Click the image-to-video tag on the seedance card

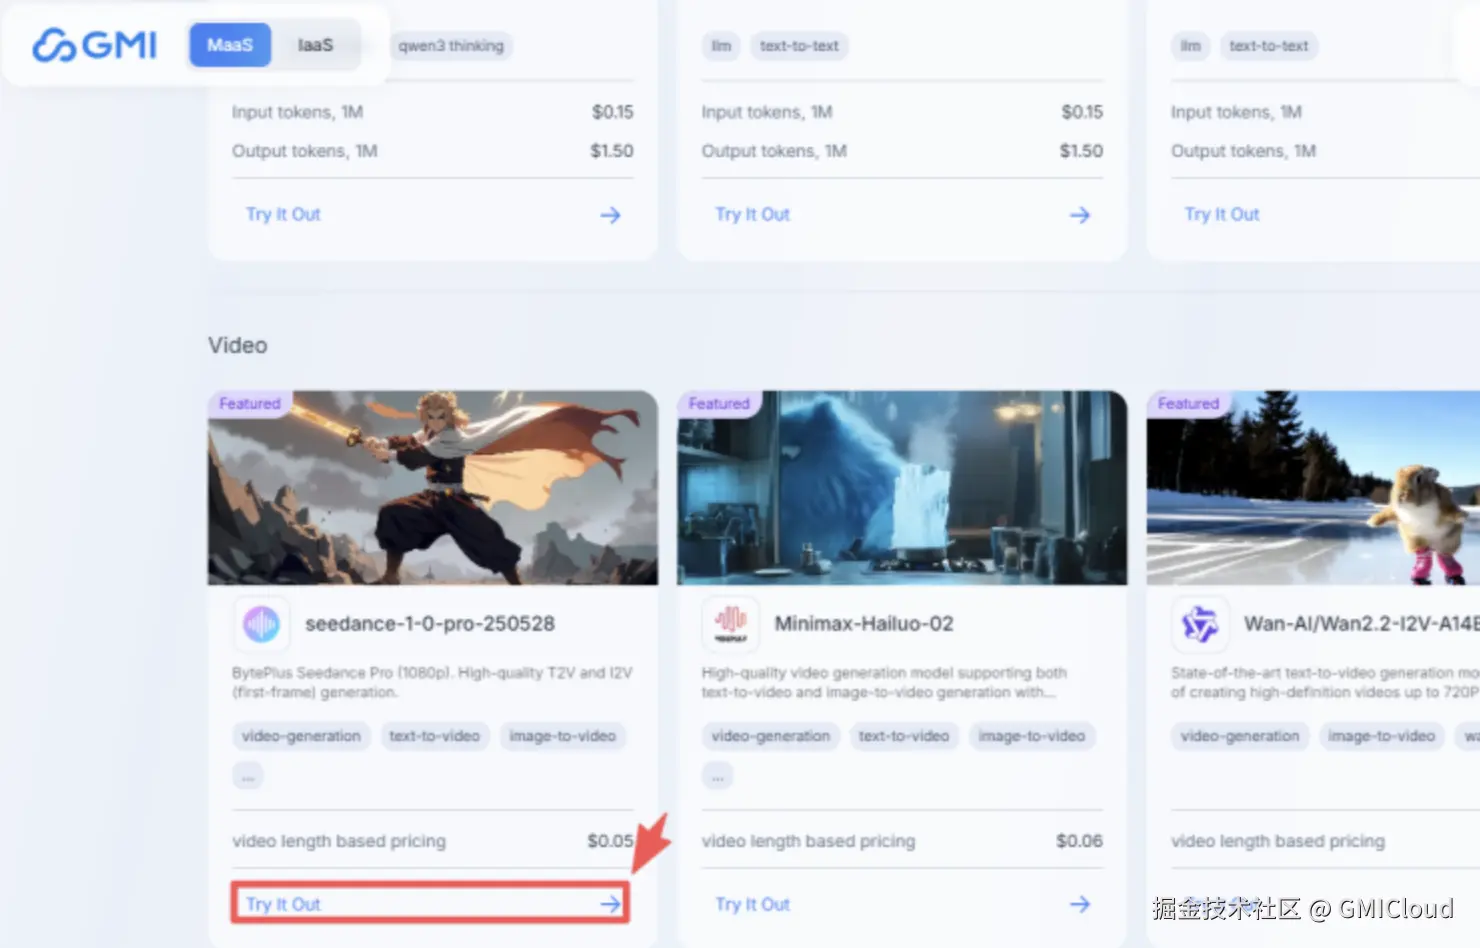click(563, 736)
